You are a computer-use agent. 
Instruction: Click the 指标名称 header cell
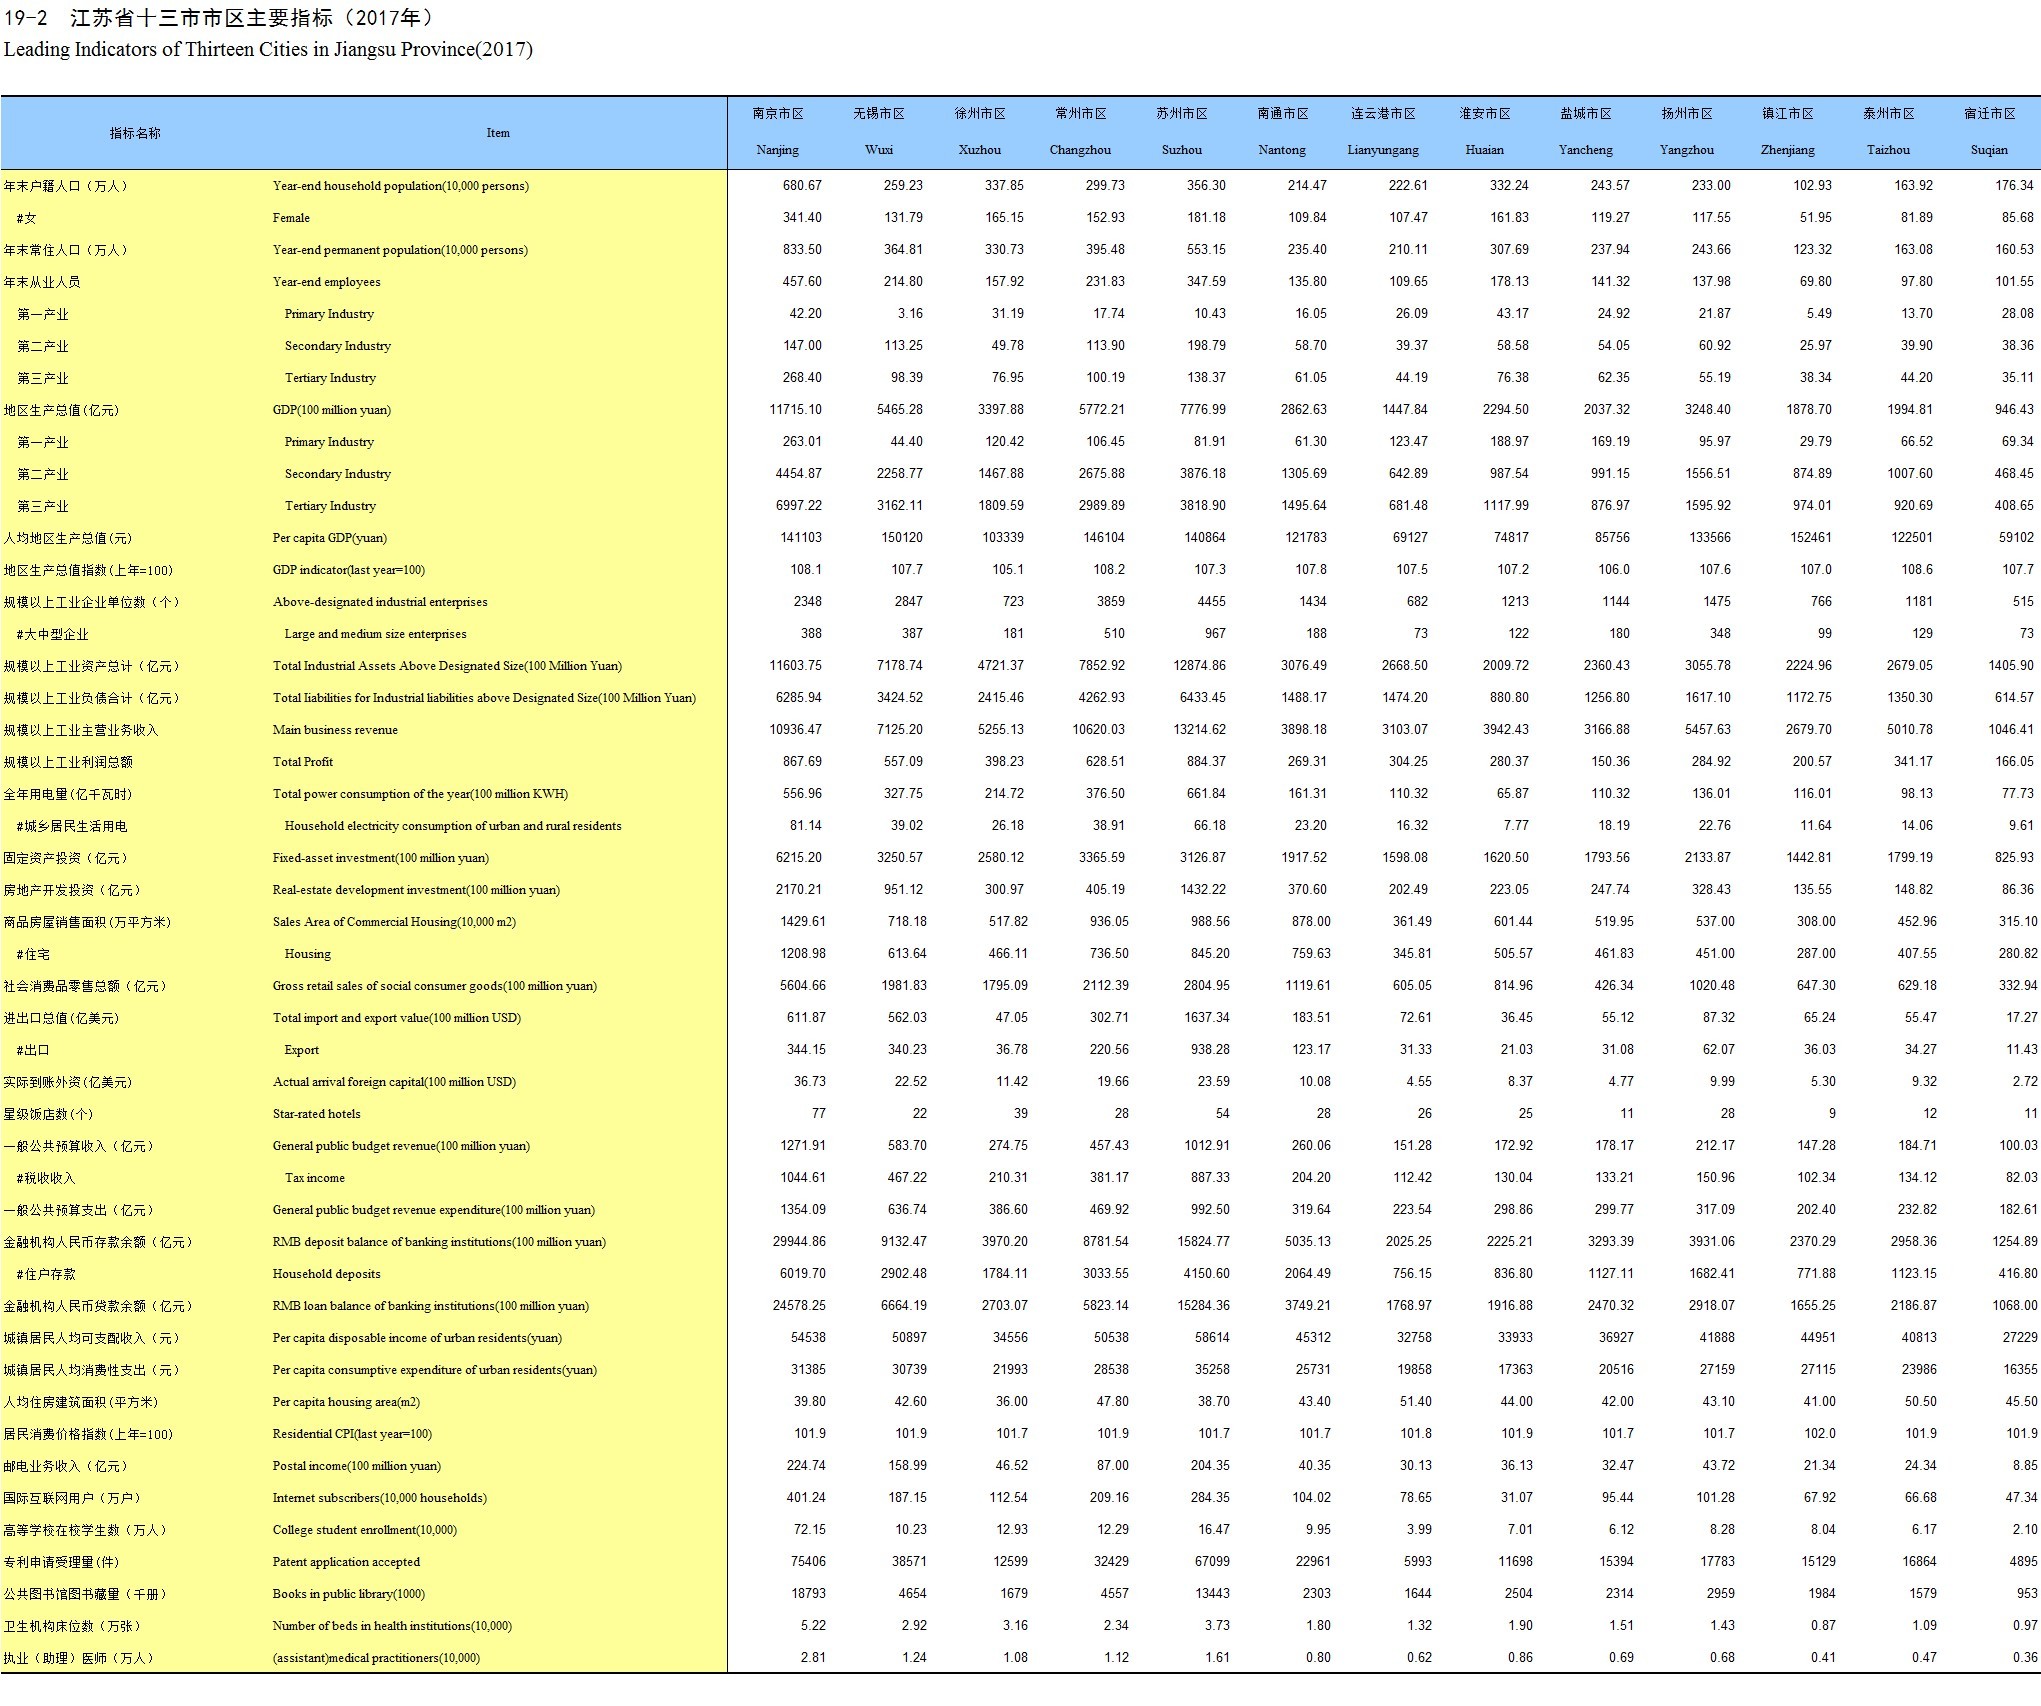135,133
